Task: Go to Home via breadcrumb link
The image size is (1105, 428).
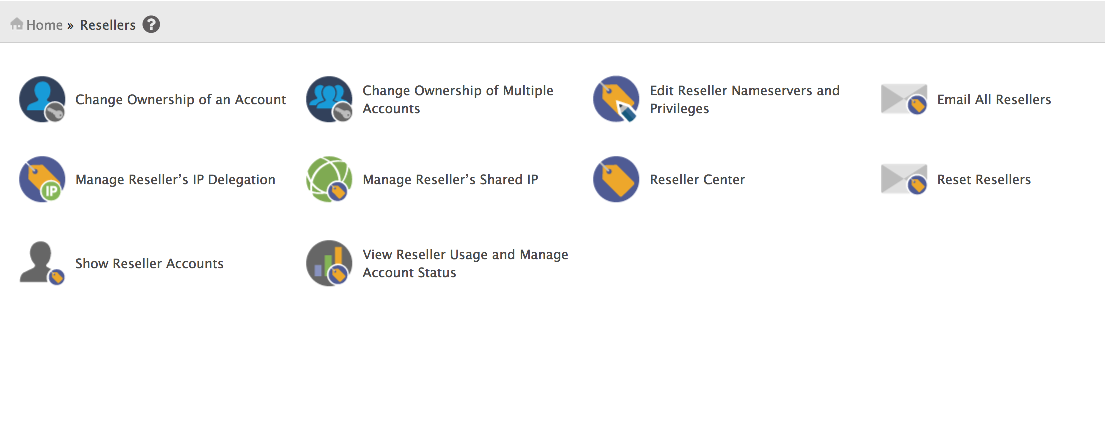Action: [44, 25]
